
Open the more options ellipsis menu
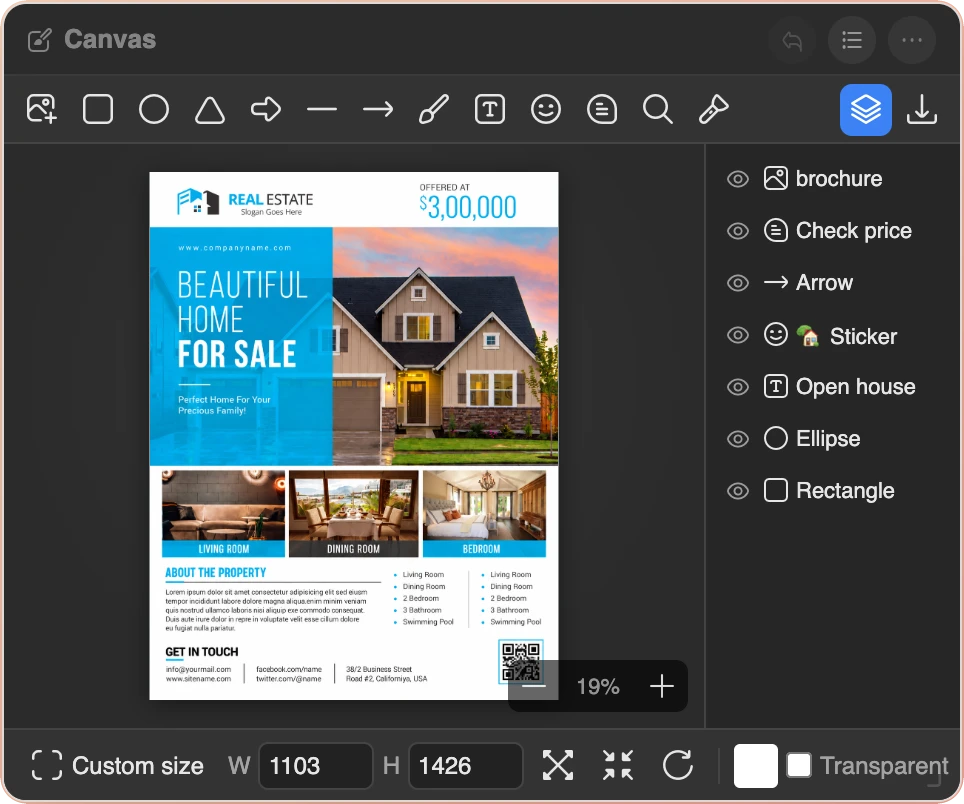pos(912,41)
